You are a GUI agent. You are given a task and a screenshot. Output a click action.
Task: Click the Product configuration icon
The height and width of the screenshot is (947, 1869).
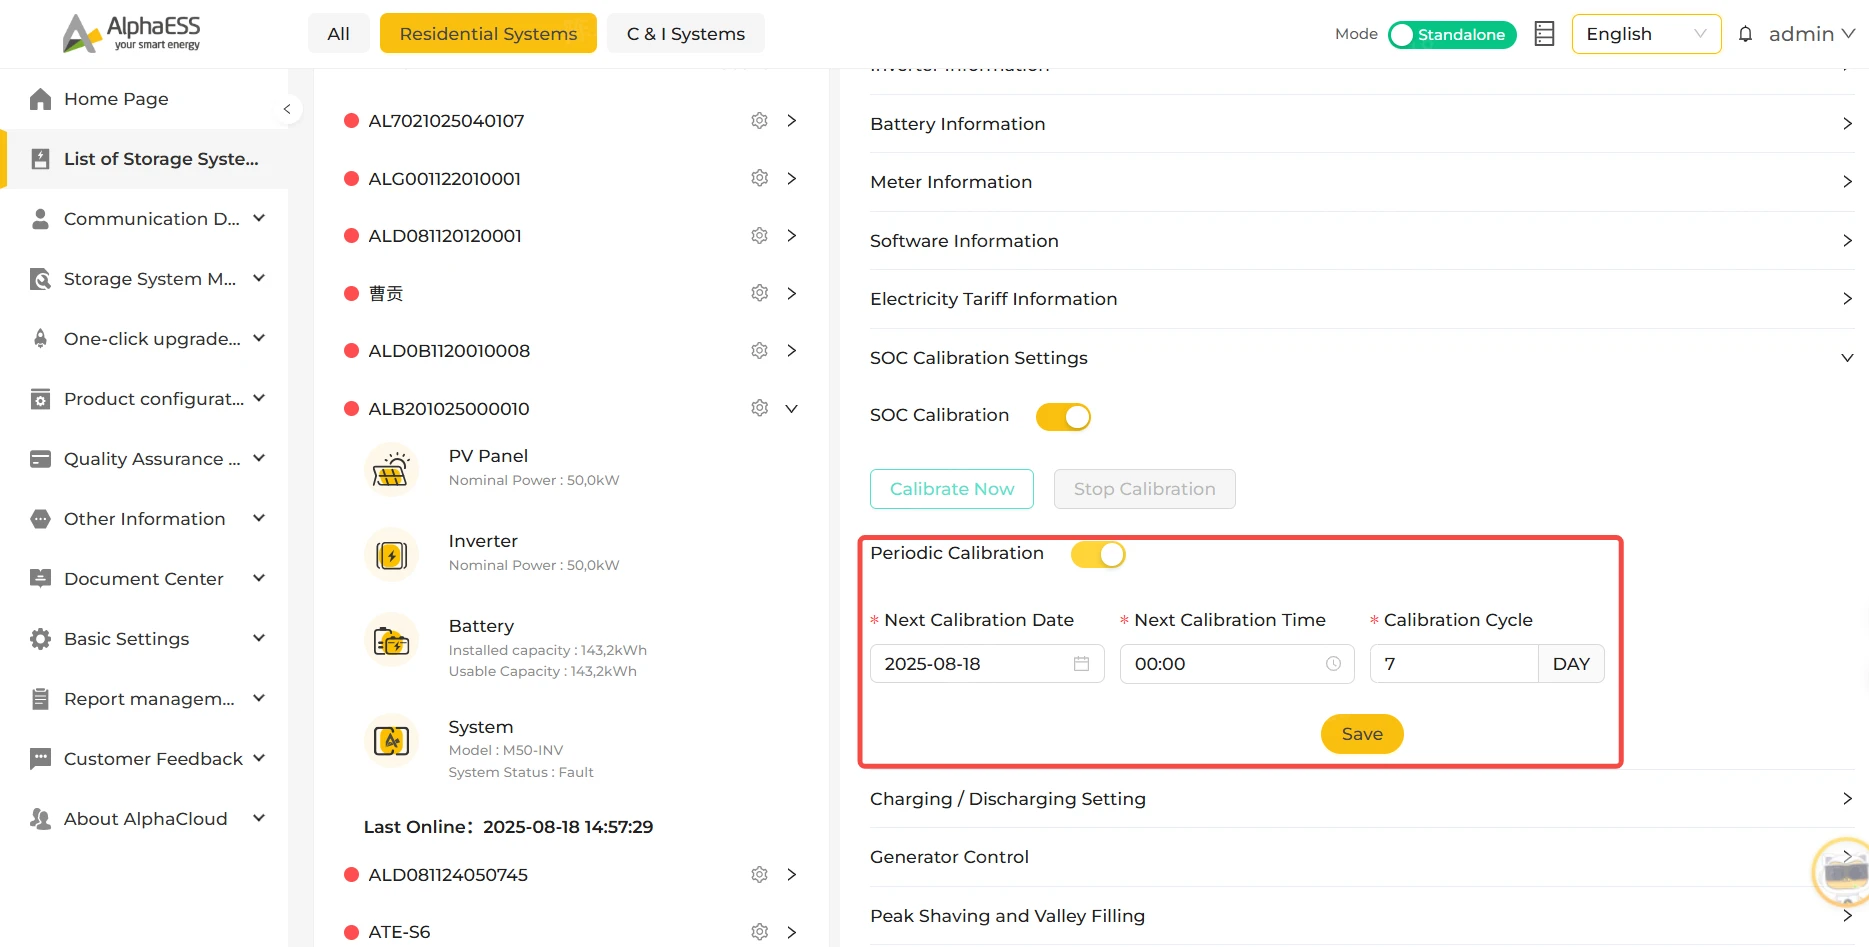point(40,399)
